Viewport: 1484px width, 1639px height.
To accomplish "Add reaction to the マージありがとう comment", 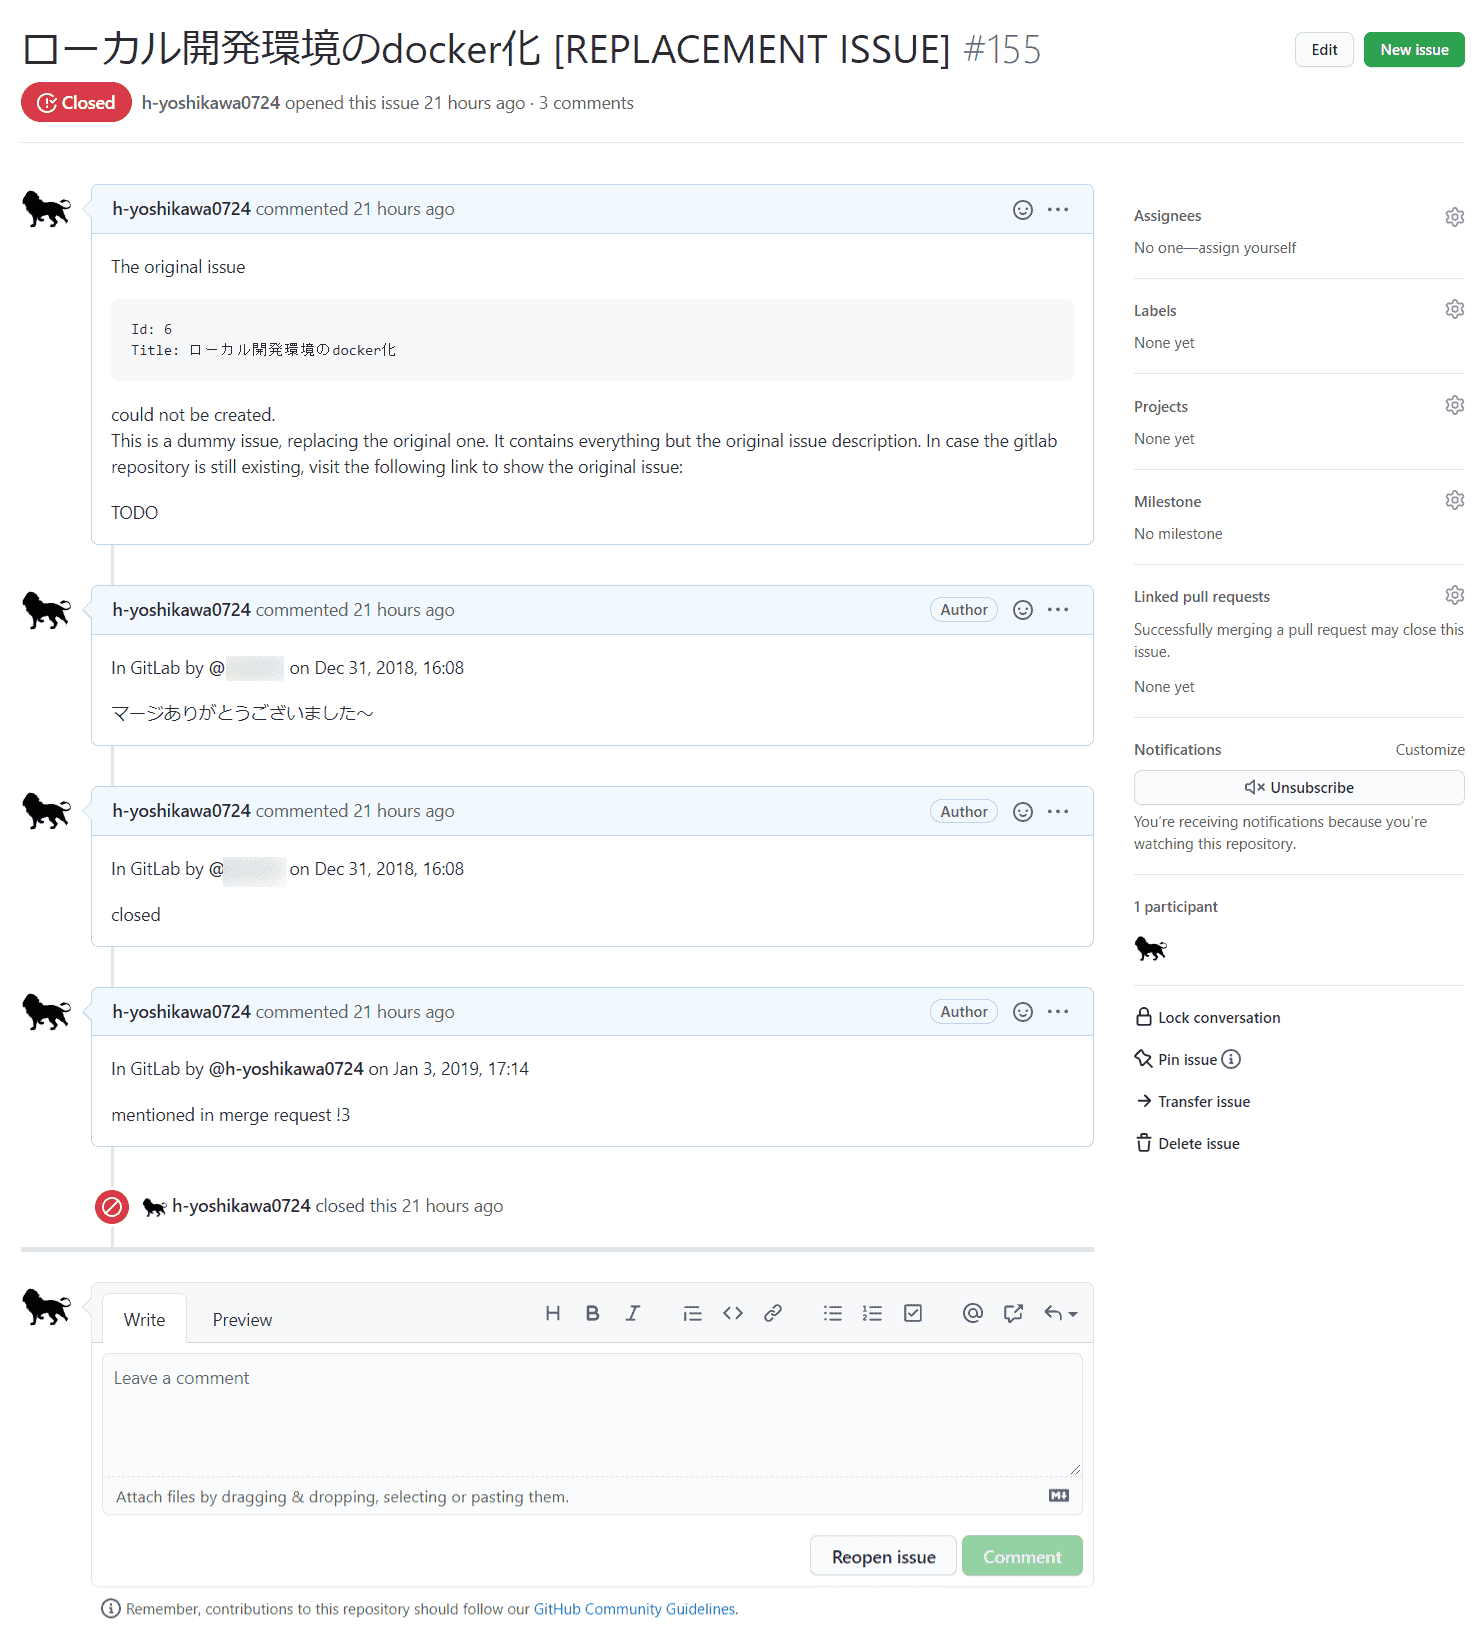I will pyautogui.click(x=1022, y=610).
